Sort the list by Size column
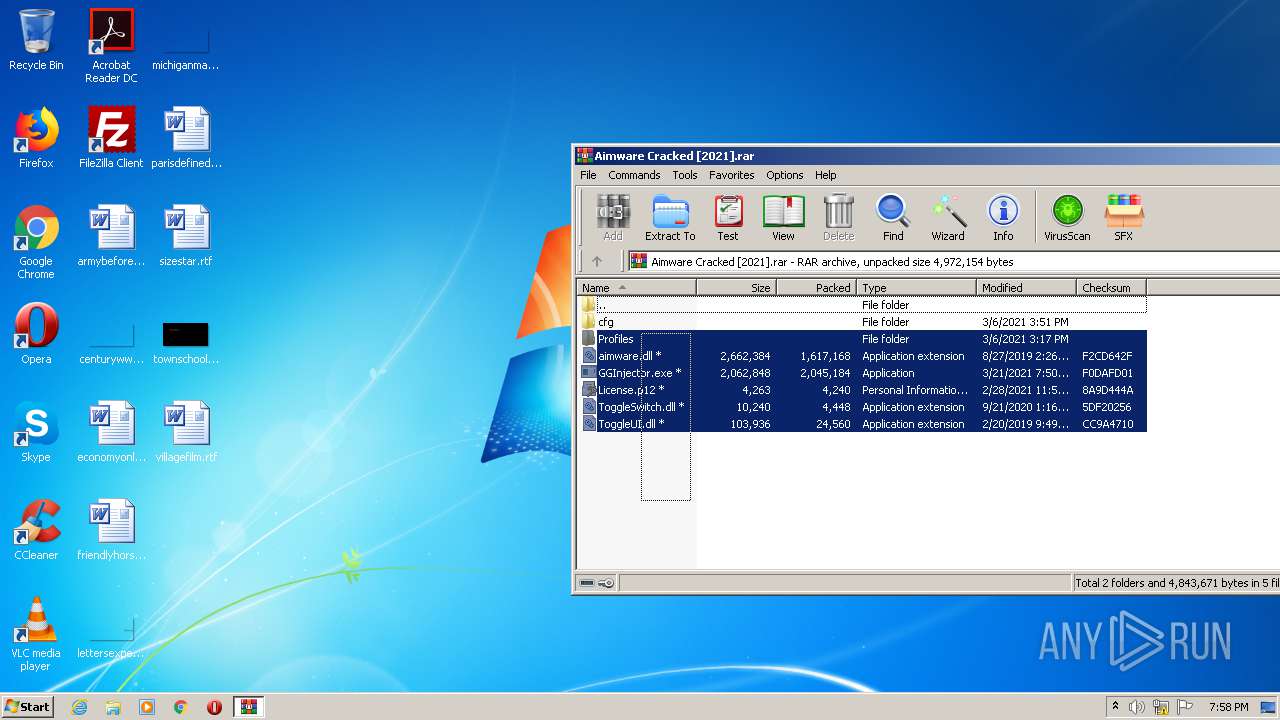 point(736,288)
